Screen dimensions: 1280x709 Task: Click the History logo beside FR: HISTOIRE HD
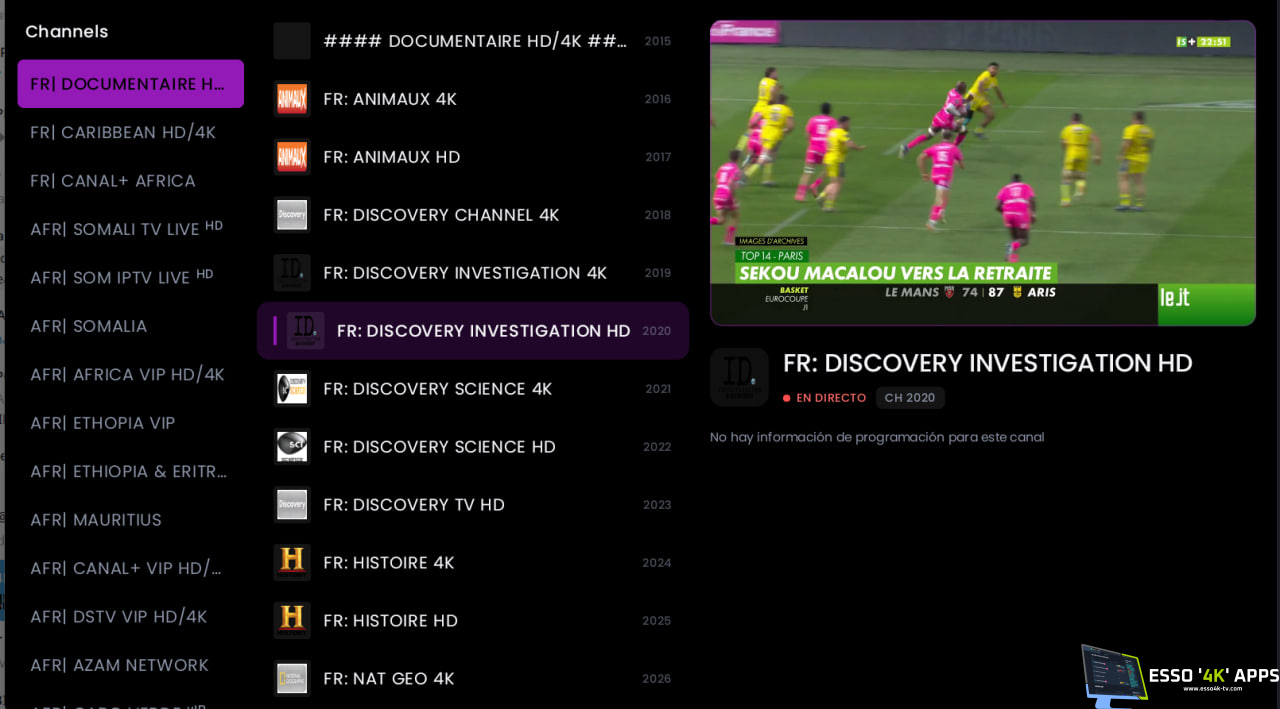tap(292, 621)
